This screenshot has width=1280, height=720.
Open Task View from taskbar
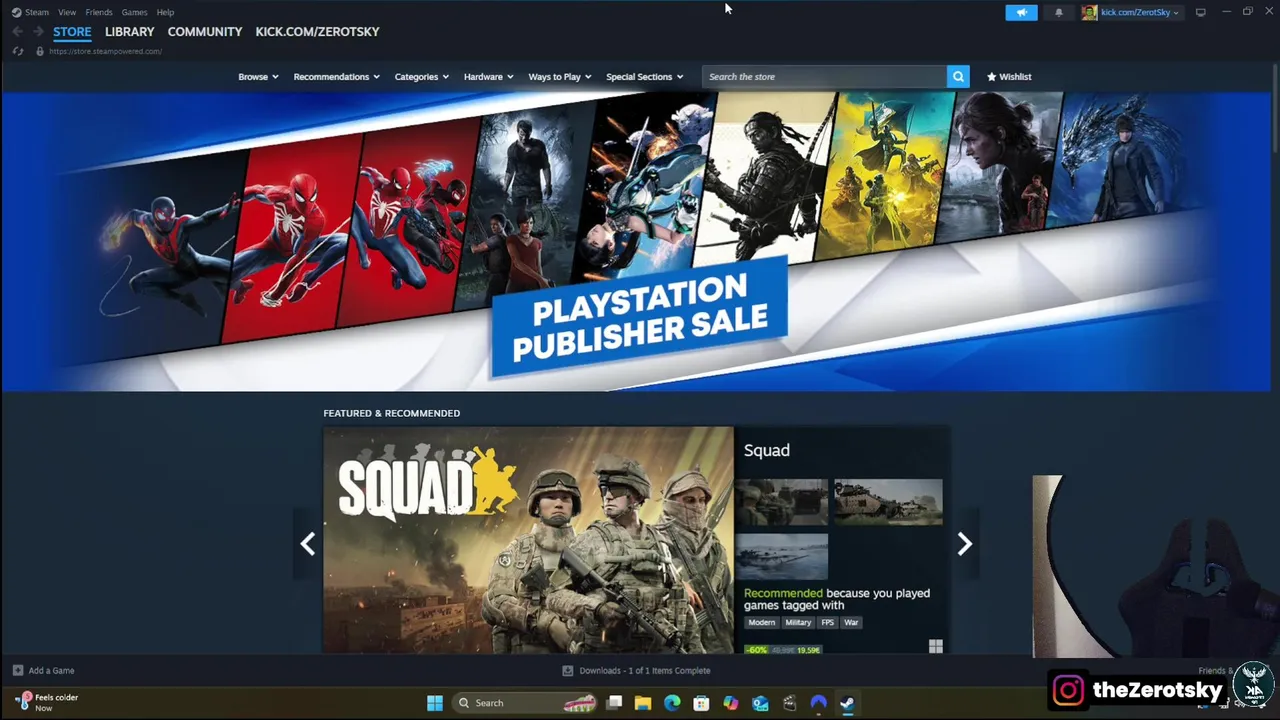(614, 703)
